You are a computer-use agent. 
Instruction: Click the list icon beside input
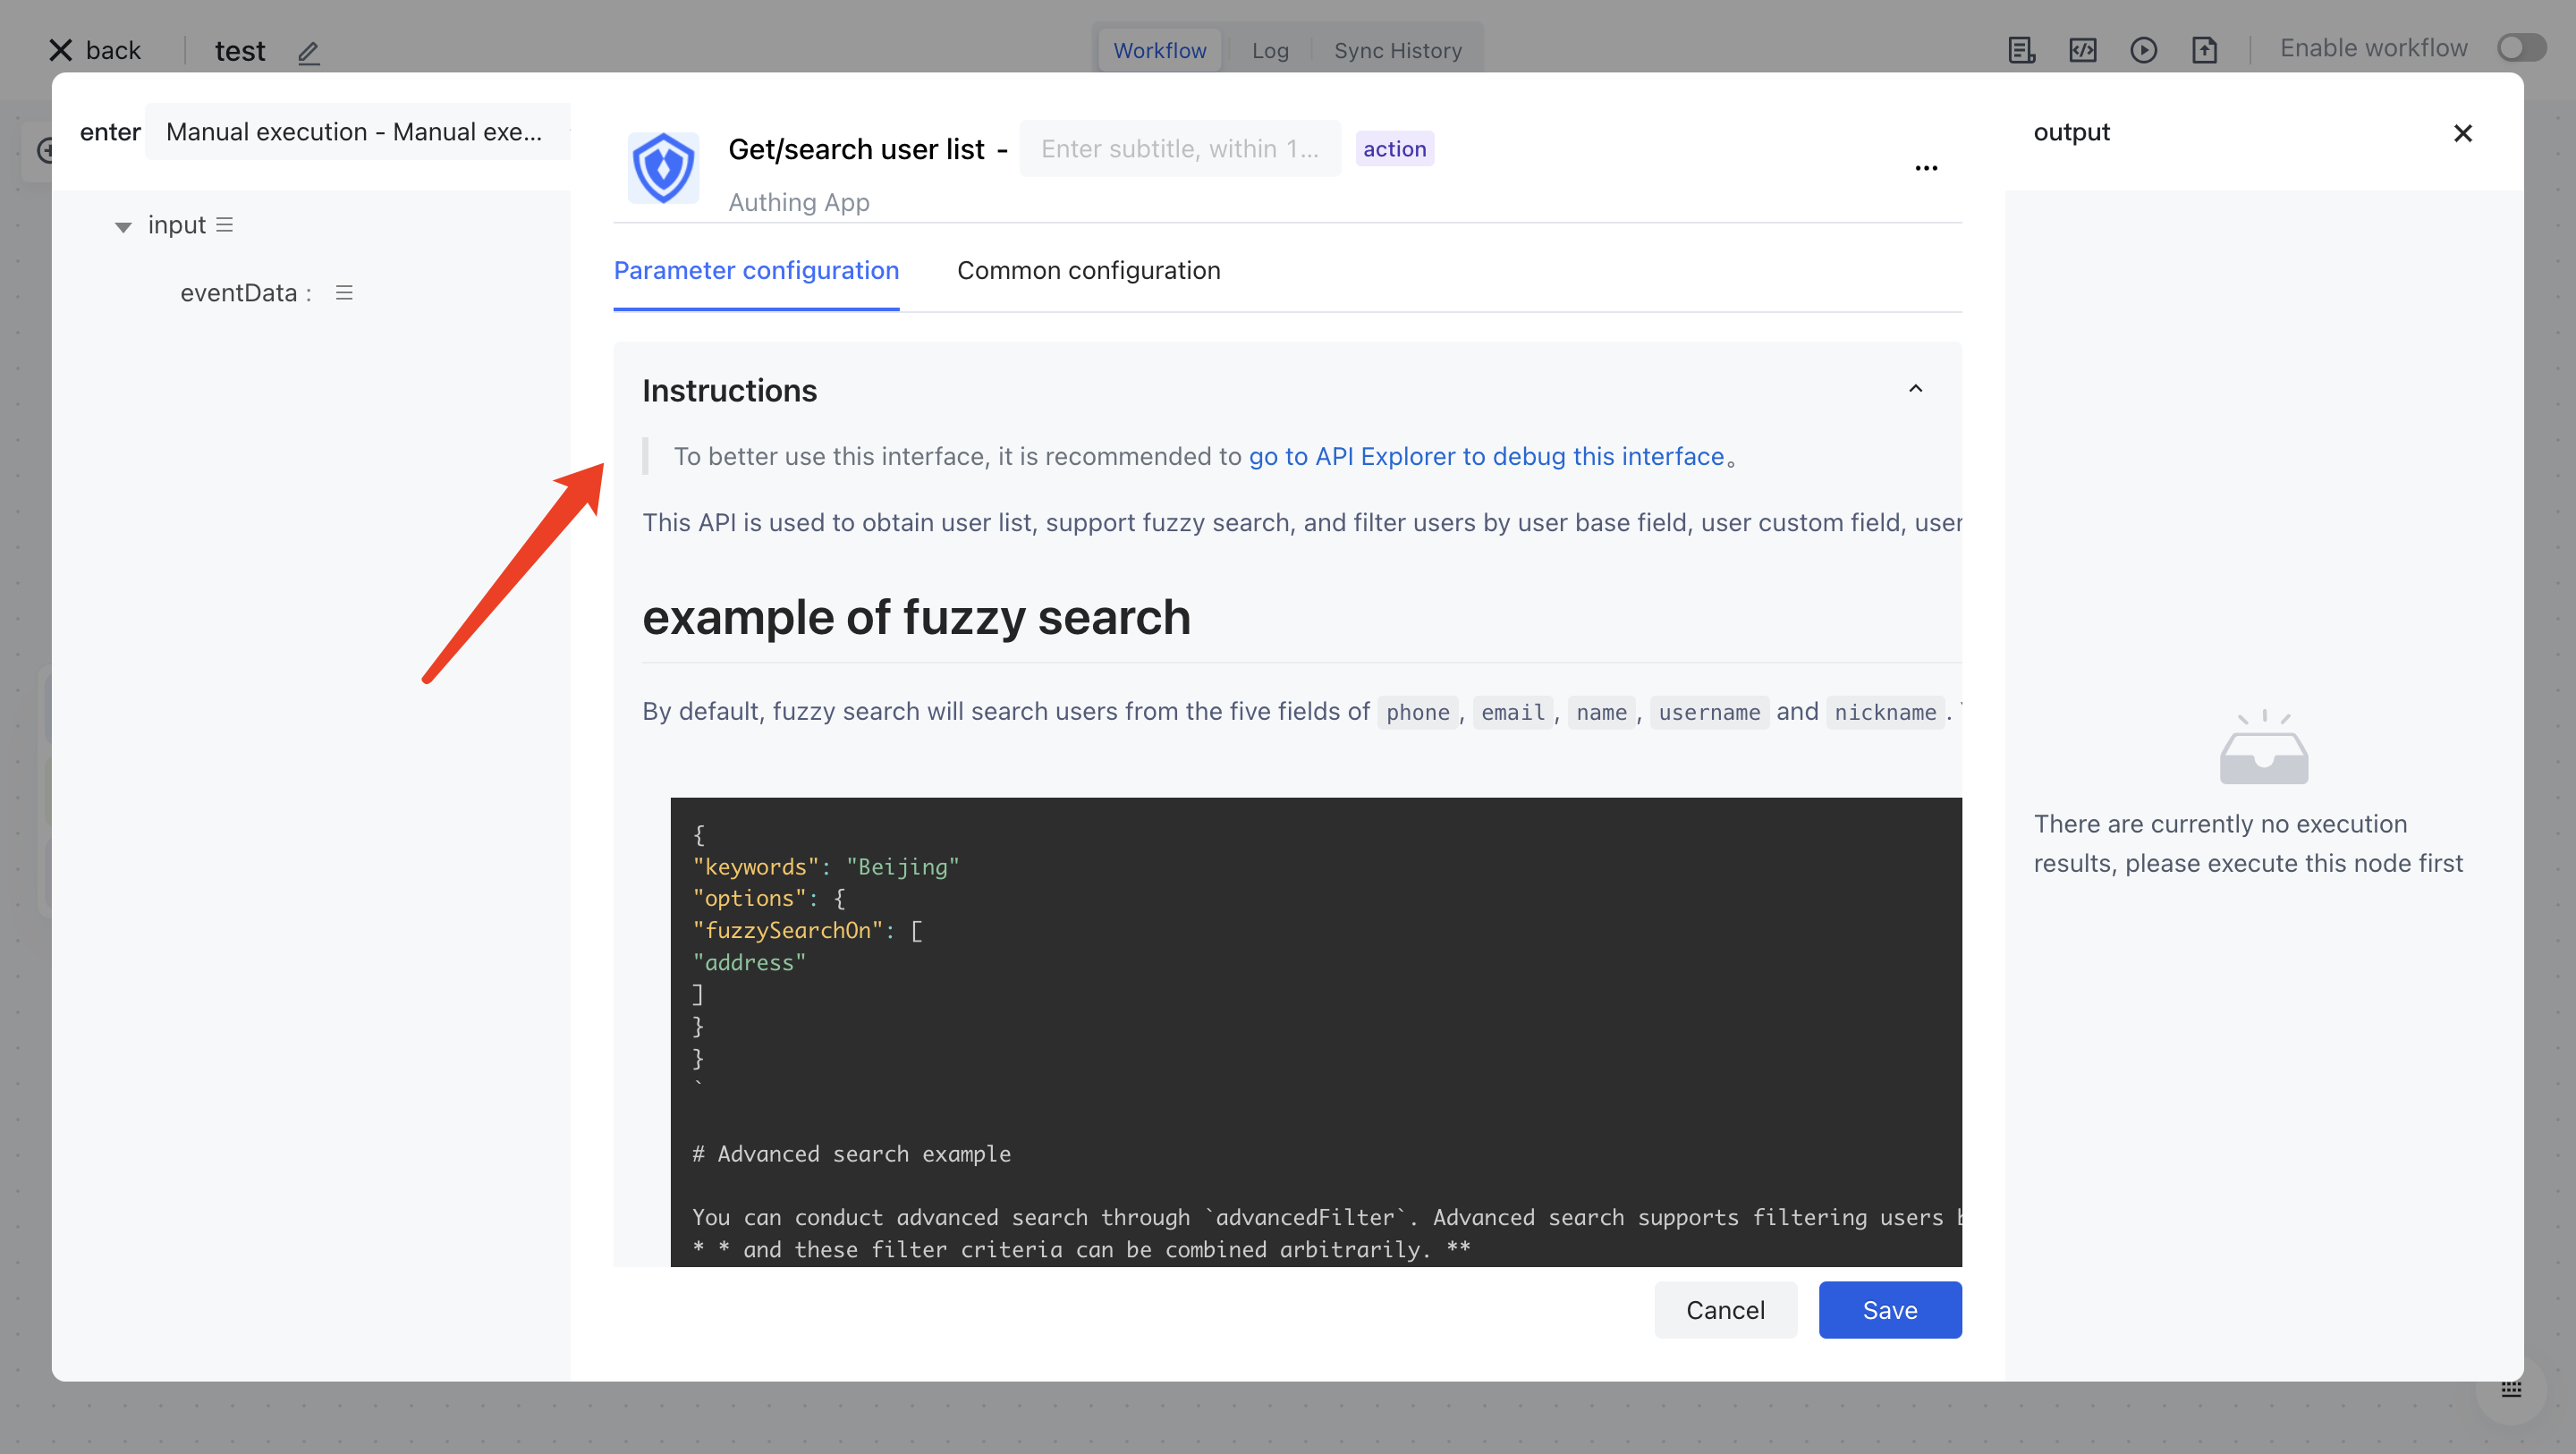click(224, 225)
